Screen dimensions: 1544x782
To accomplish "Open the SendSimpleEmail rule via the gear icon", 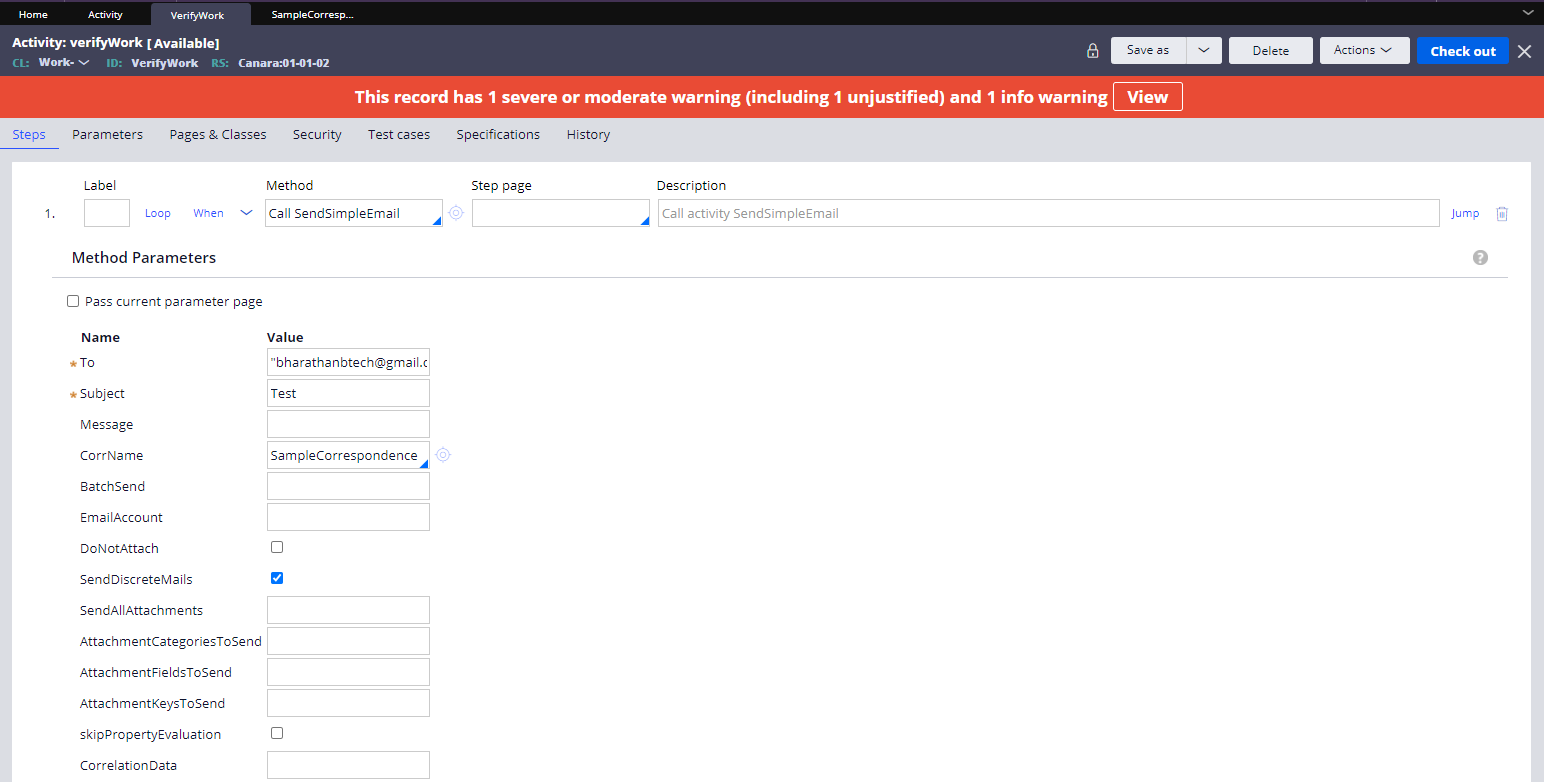I will click(456, 213).
